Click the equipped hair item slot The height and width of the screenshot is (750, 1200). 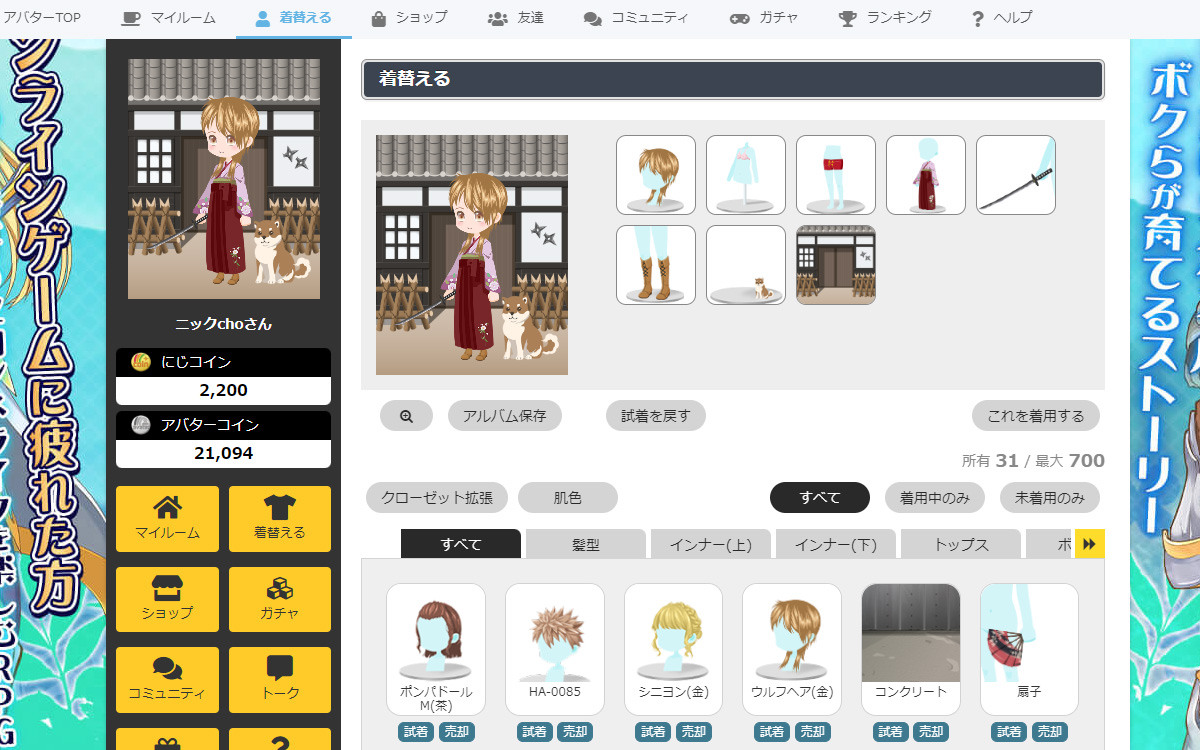tap(656, 175)
